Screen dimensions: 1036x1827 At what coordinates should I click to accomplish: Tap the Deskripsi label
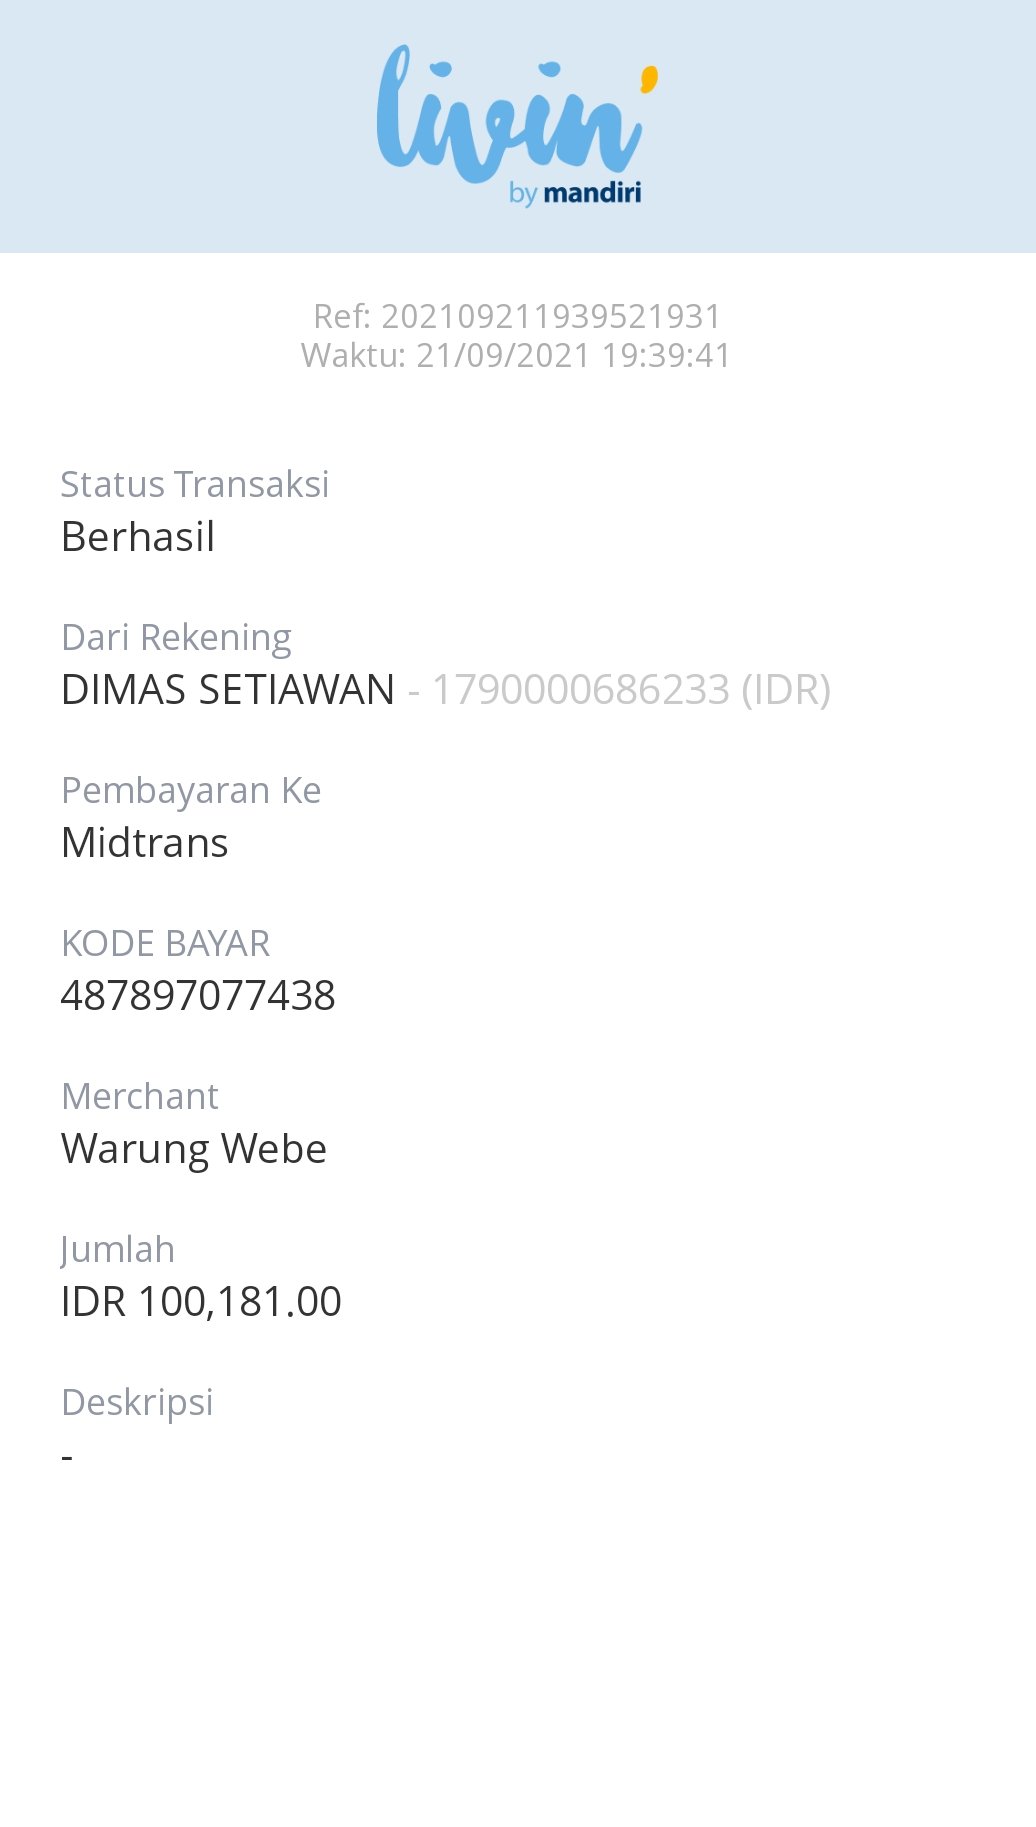pos(137,1403)
